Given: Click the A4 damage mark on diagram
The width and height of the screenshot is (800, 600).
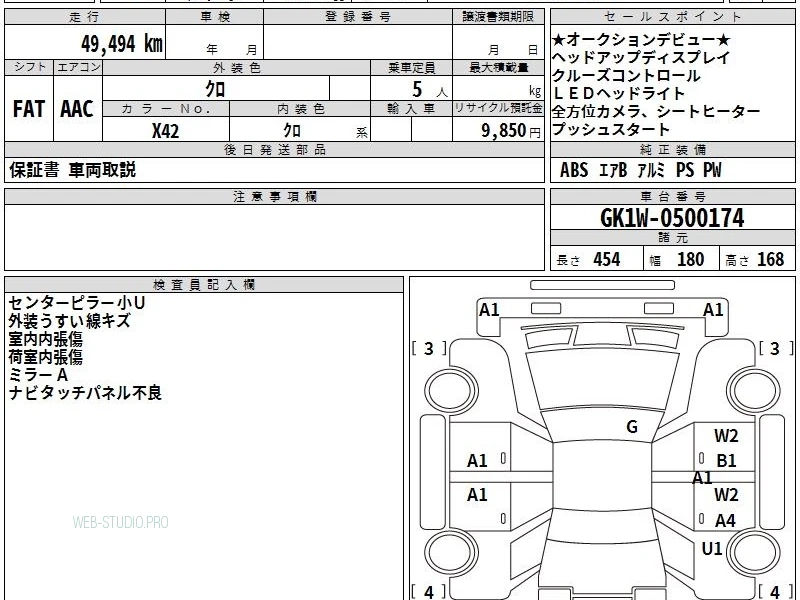Looking at the screenshot, I should coord(725,520).
